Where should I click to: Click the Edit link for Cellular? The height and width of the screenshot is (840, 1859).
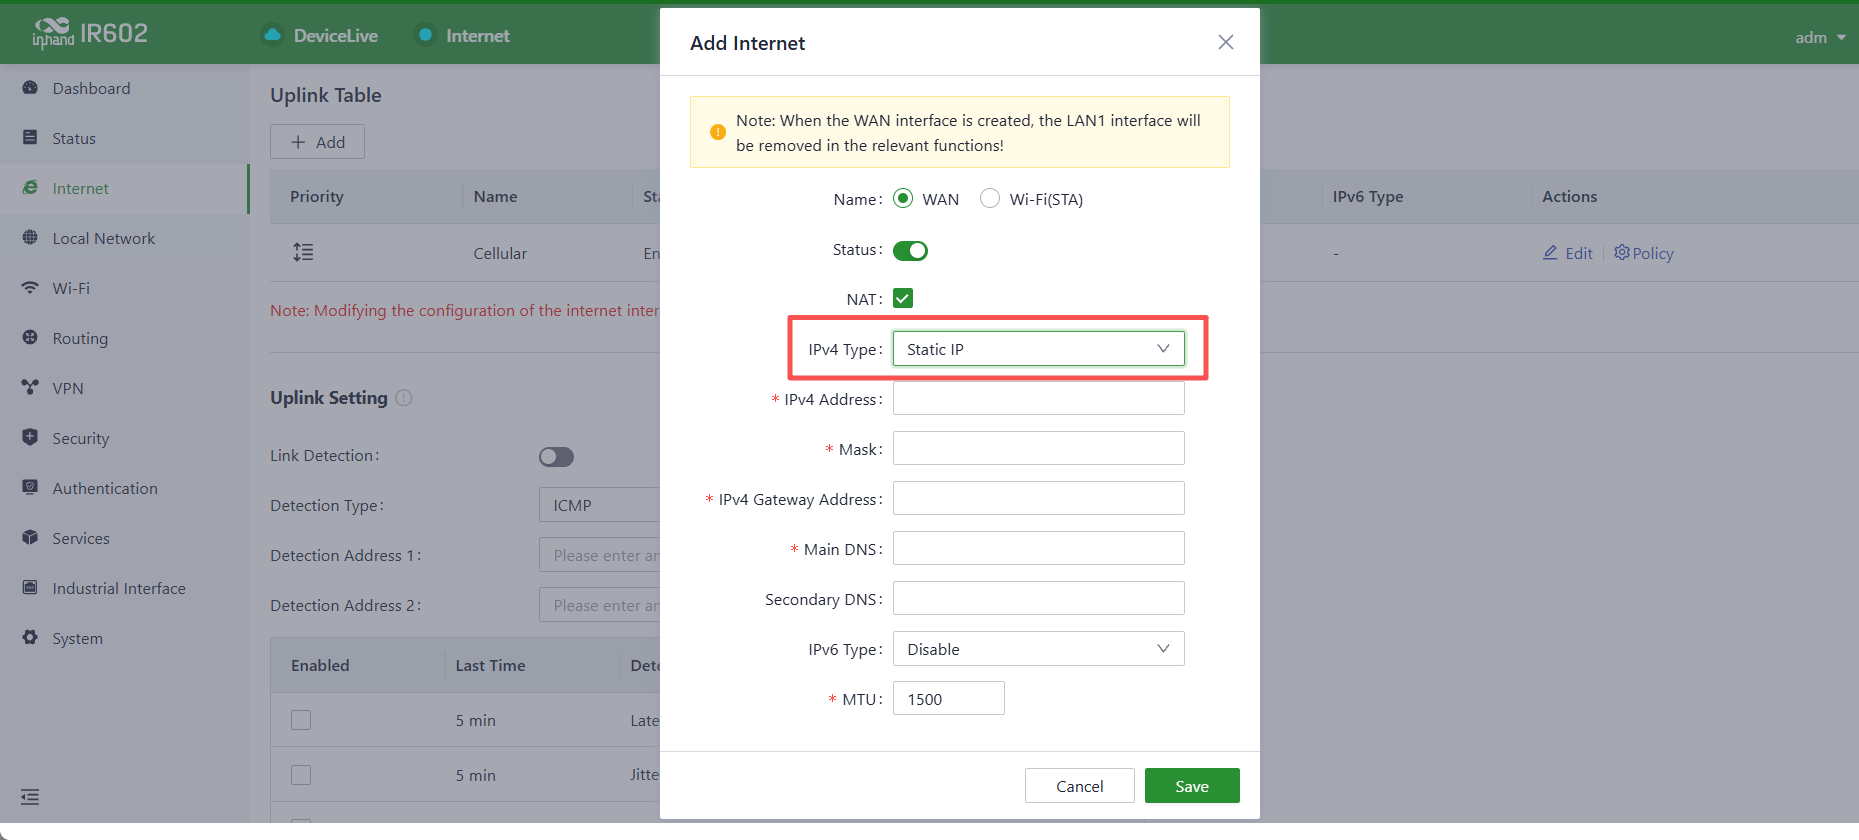(1568, 253)
